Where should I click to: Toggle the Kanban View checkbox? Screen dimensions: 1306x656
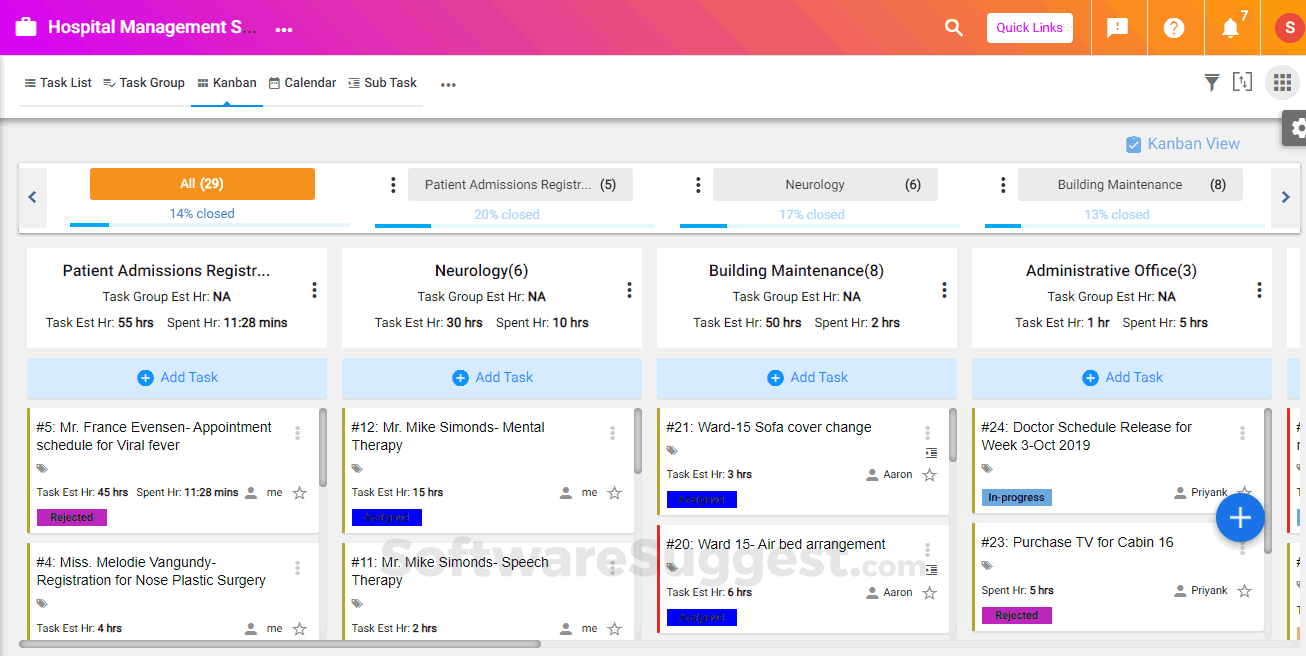(x=1134, y=144)
